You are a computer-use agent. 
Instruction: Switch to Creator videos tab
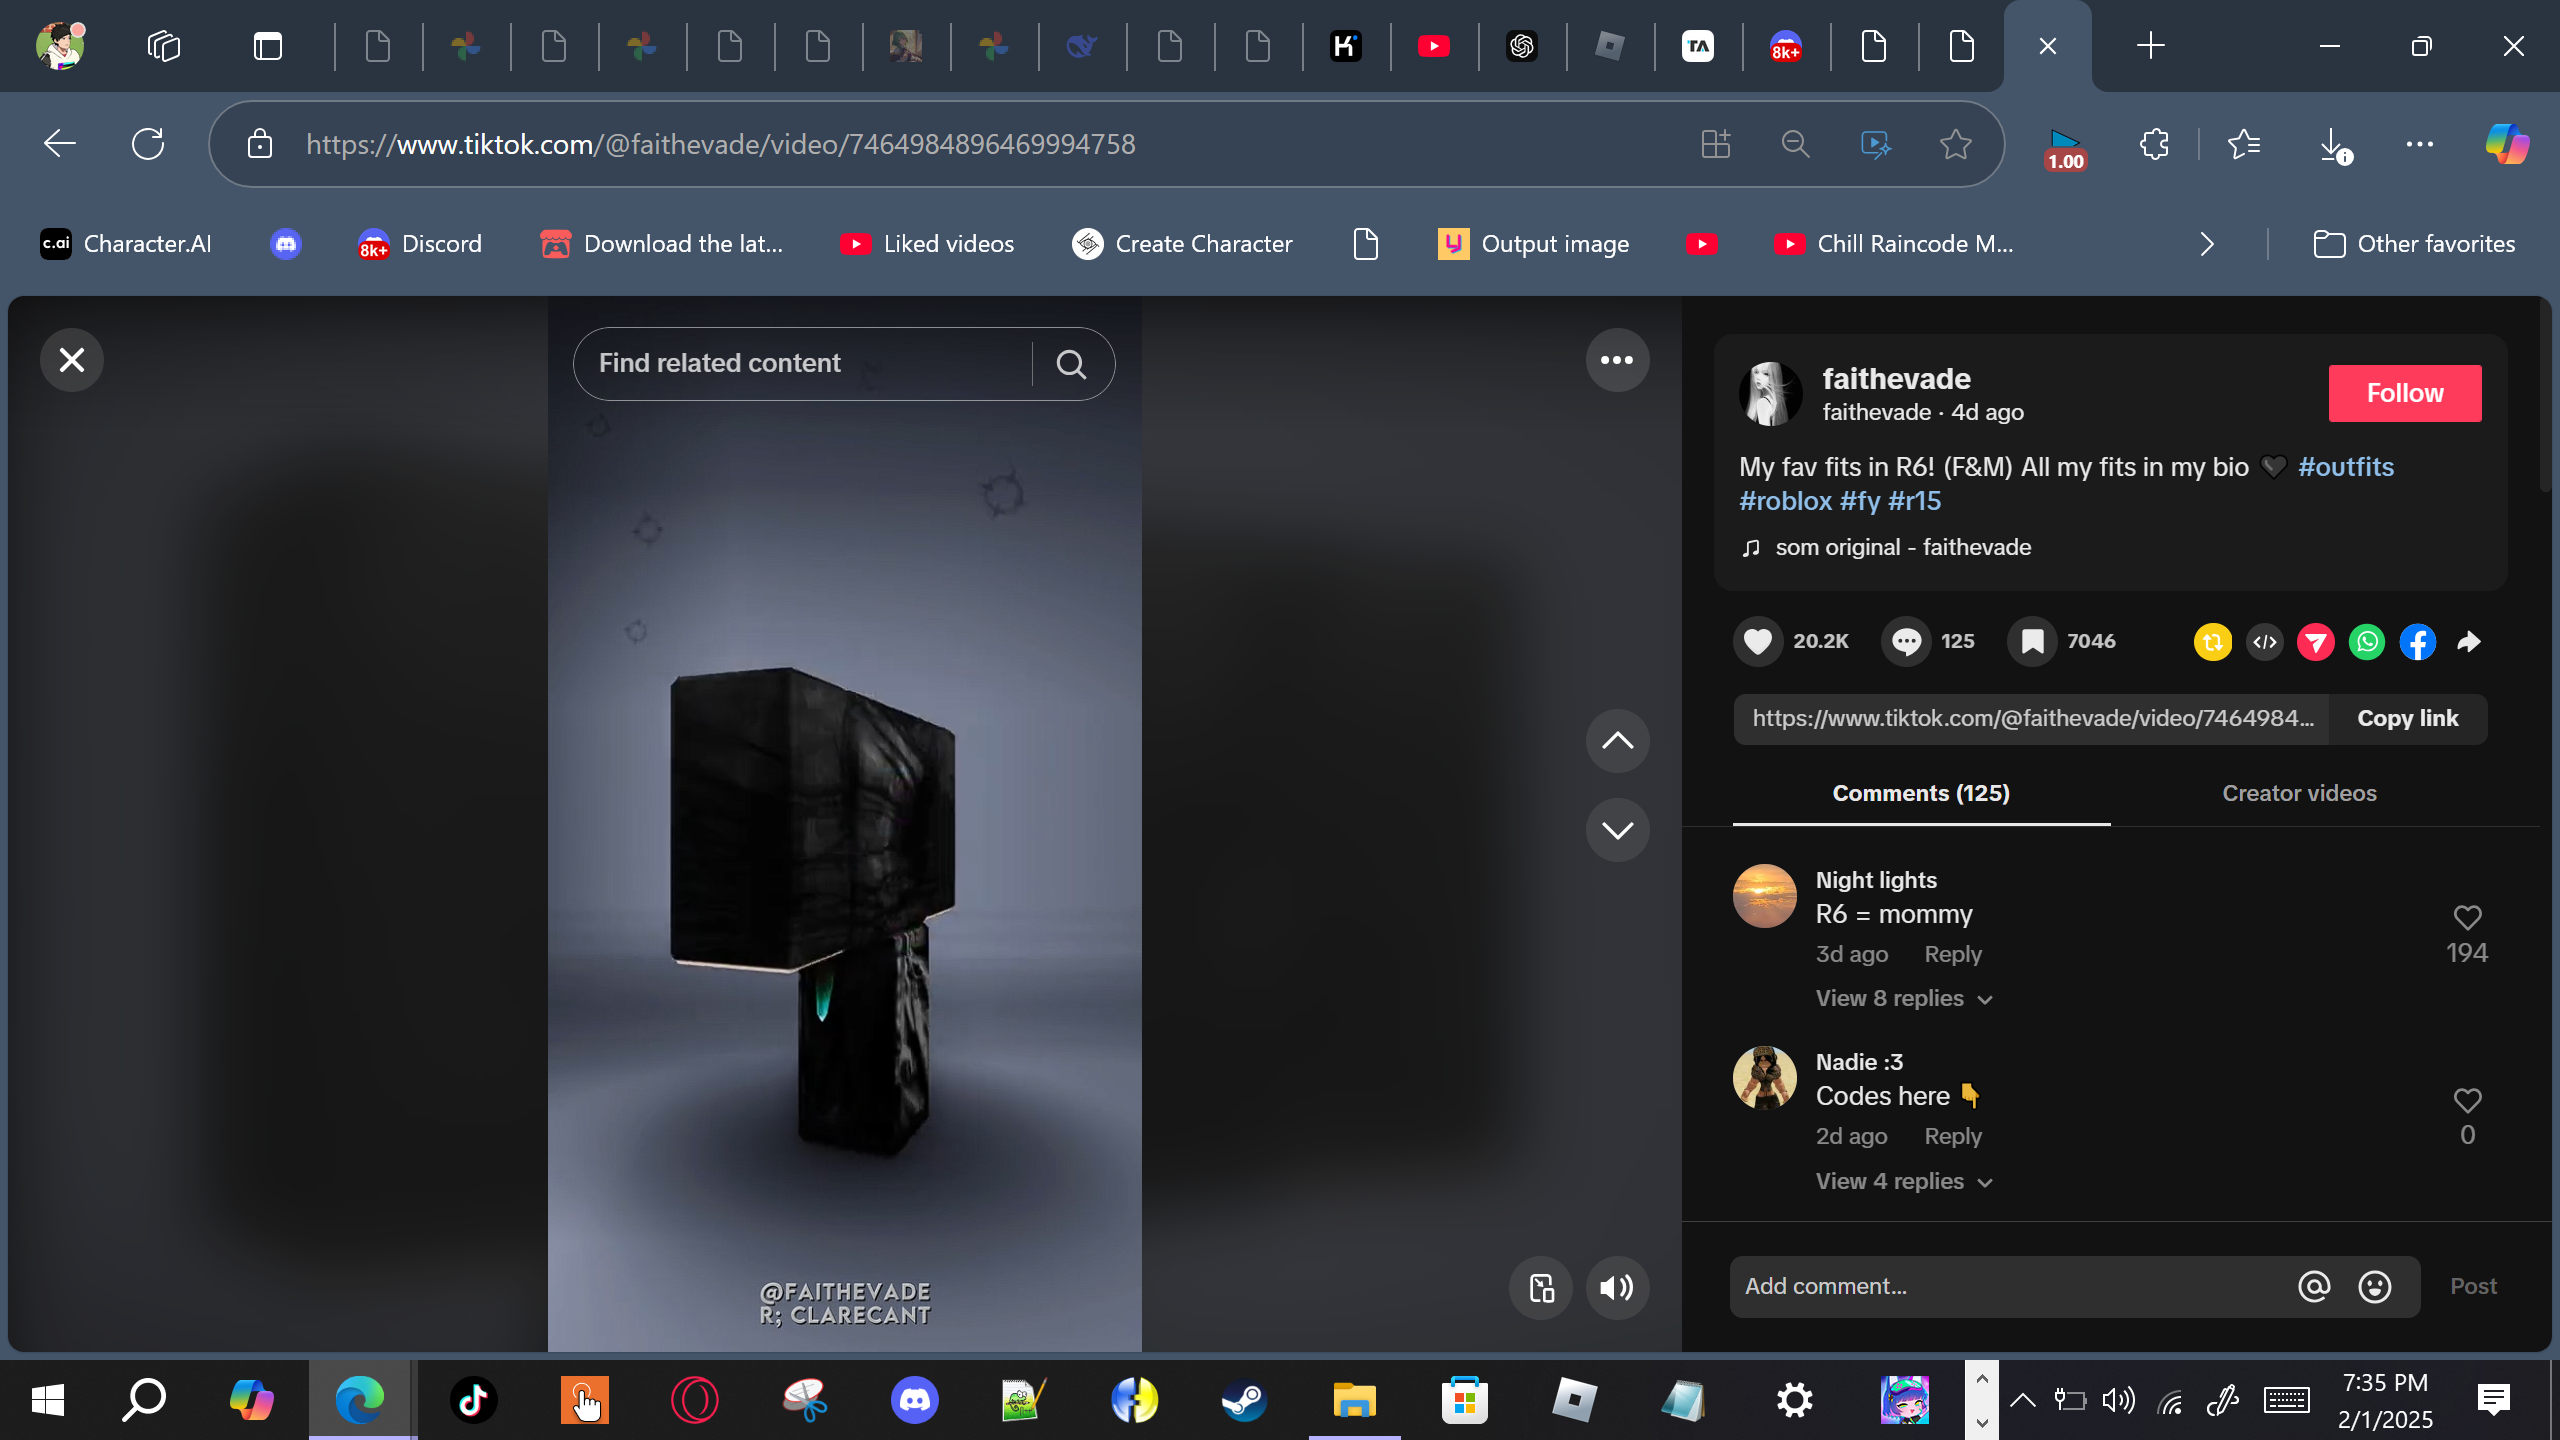click(2299, 793)
